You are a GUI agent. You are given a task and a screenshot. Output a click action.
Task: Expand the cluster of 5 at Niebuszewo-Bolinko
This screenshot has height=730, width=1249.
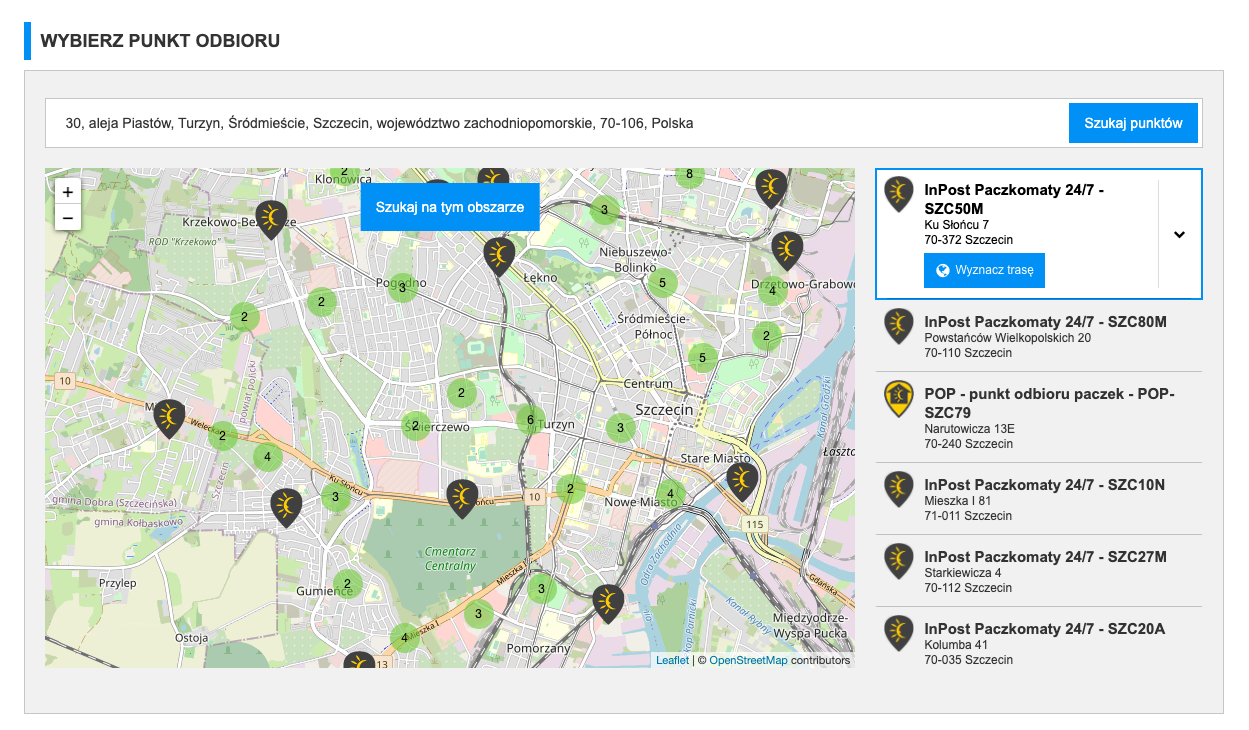click(660, 283)
